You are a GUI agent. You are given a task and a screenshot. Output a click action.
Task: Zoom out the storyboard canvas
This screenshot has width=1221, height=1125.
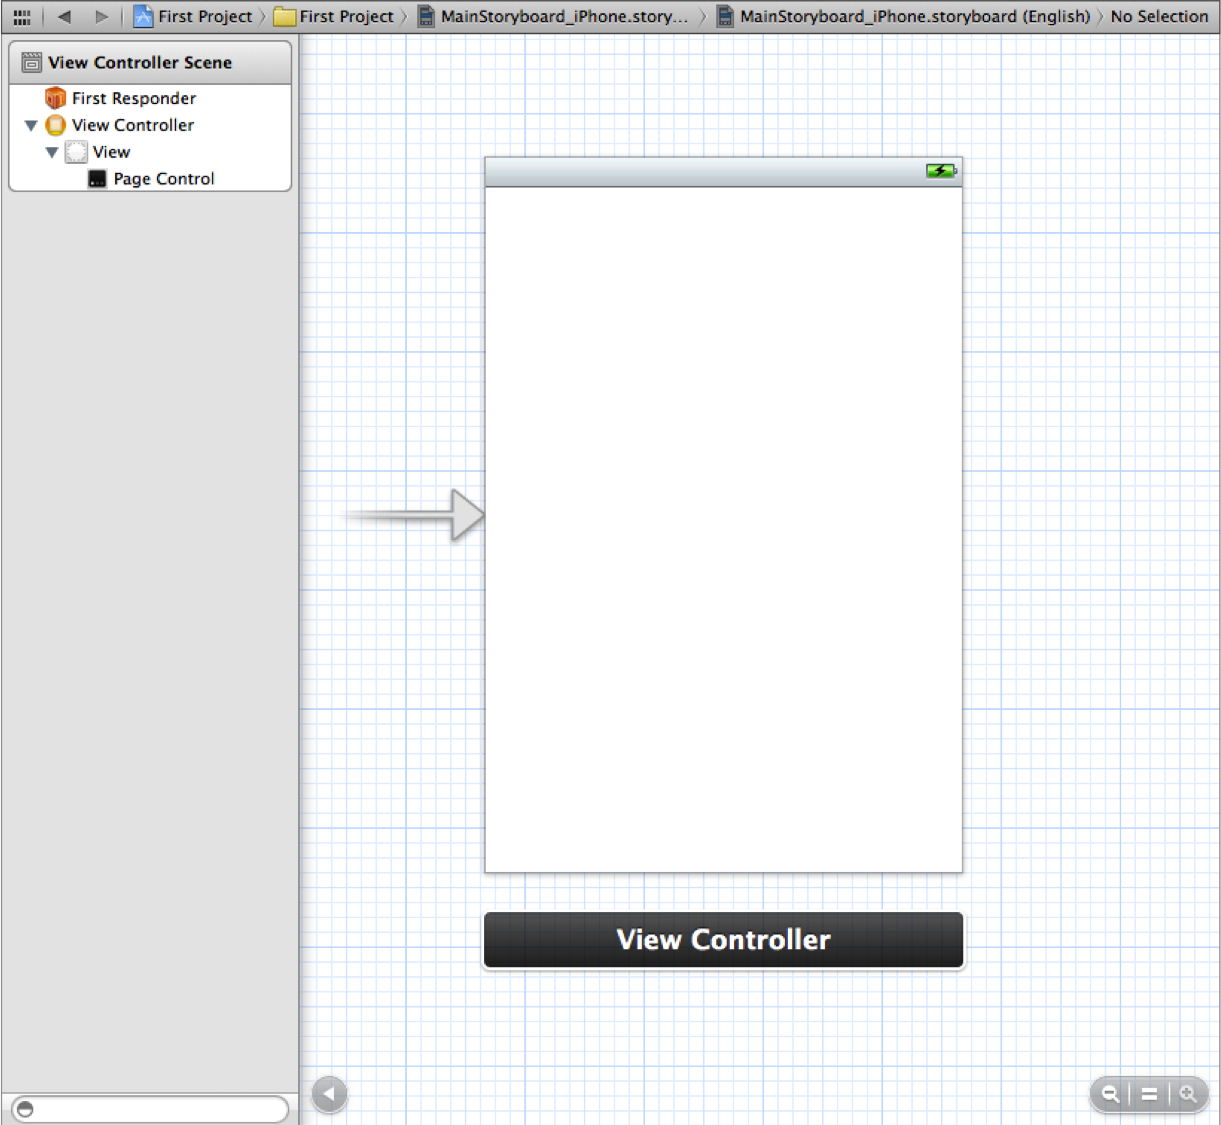1110,1094
